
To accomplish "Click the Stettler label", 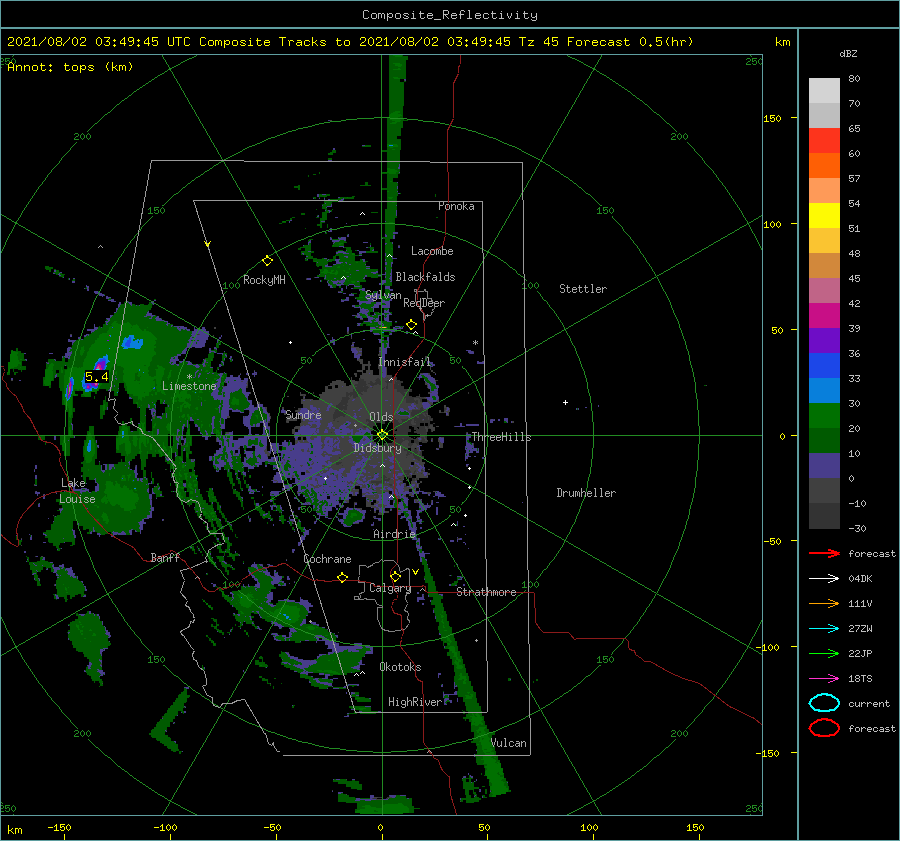I will point(583,289).
